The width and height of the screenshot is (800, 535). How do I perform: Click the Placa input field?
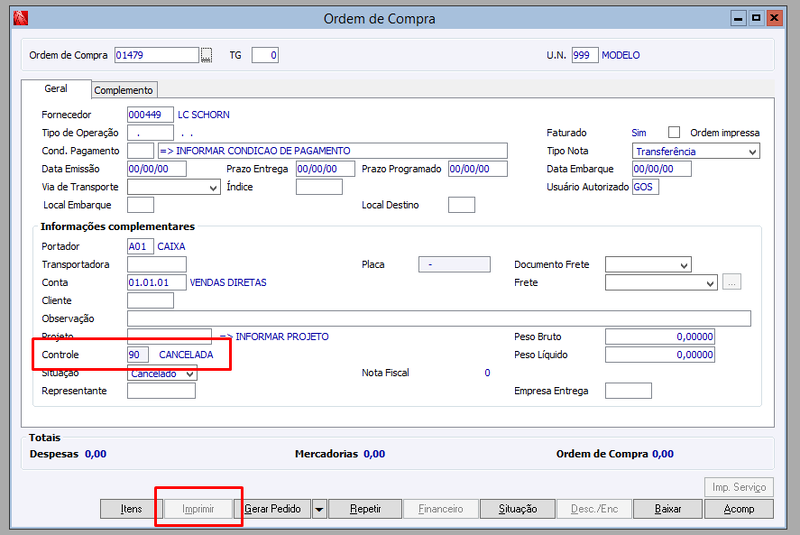(x=454, y=264)
